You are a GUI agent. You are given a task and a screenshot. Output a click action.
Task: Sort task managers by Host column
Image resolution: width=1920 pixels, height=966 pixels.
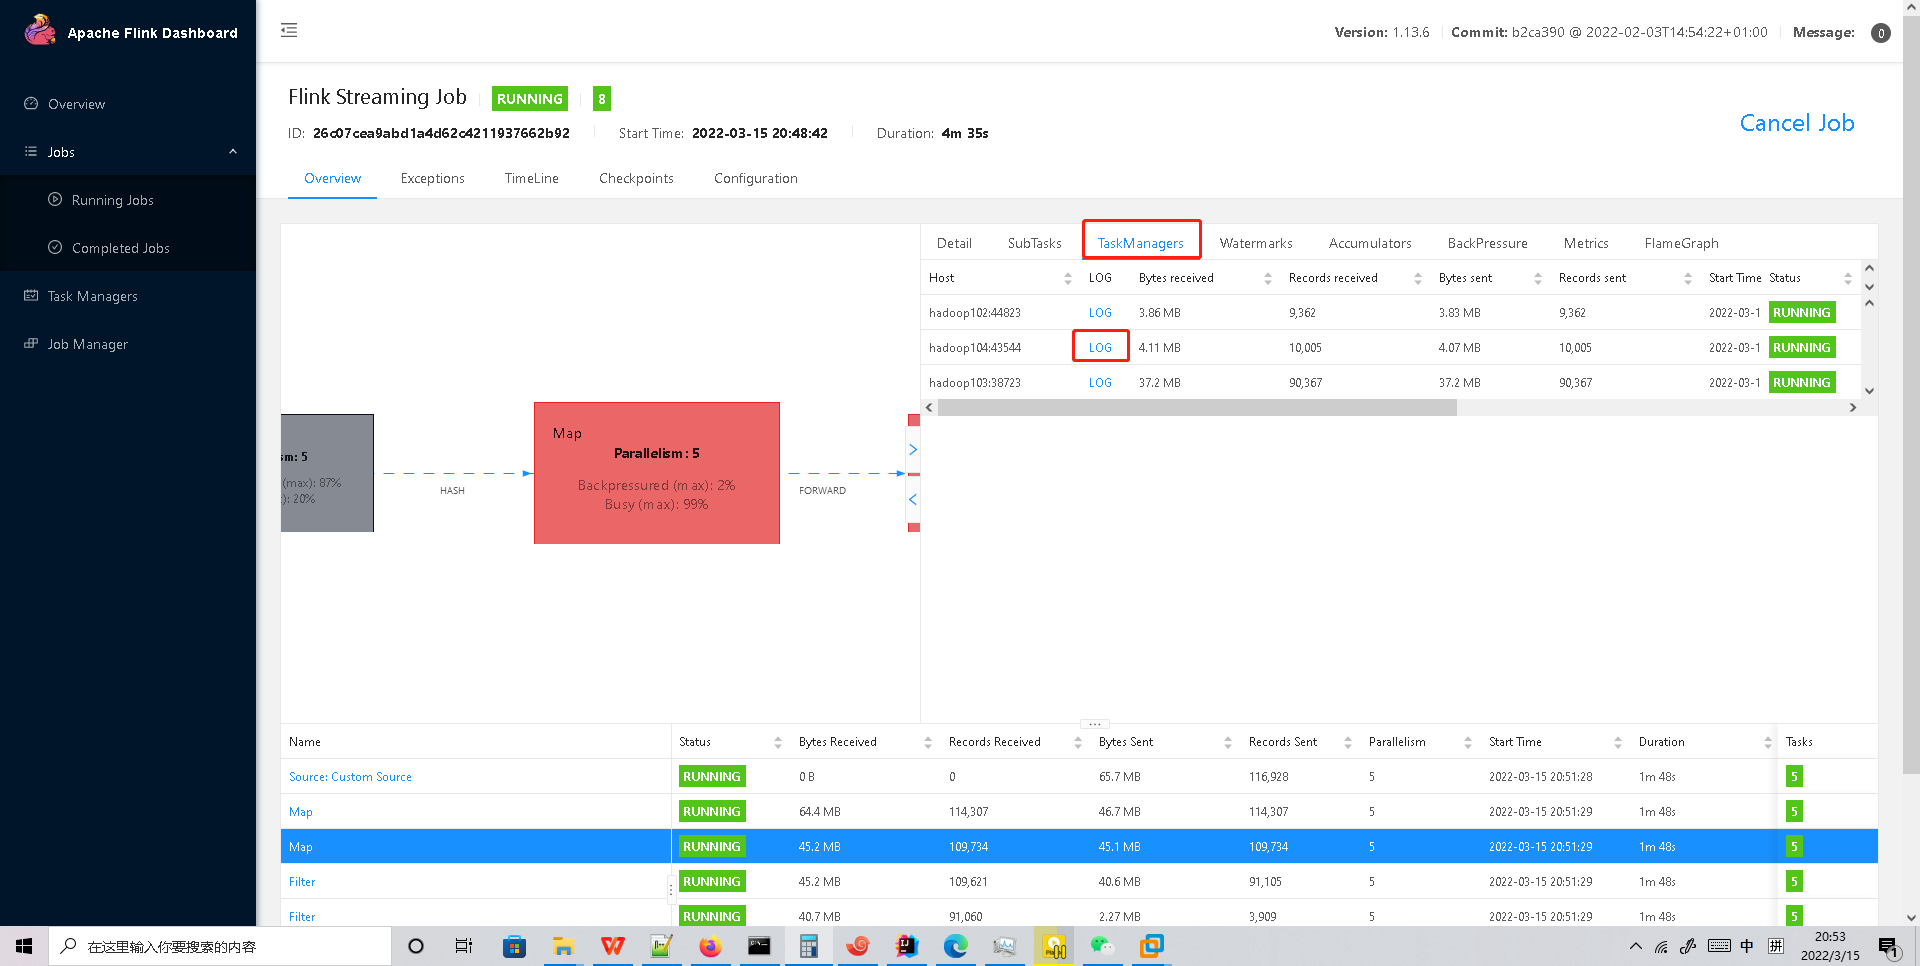pos(1067,278)
